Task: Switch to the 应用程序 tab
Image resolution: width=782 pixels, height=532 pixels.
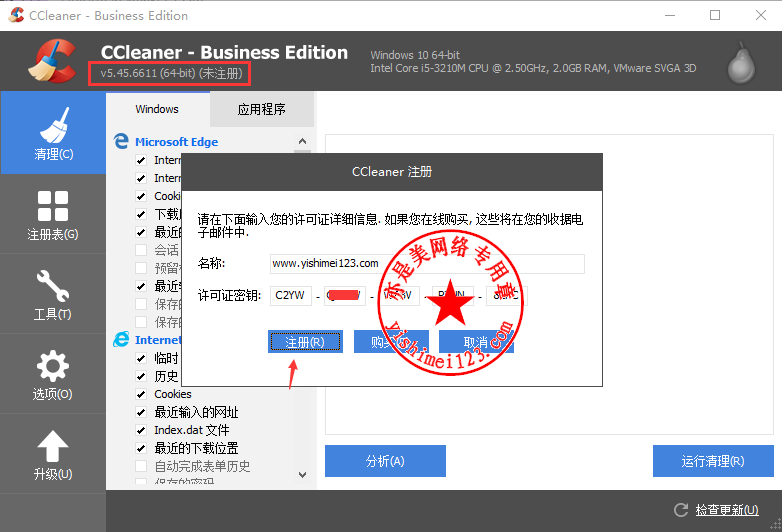Action: 262,109
